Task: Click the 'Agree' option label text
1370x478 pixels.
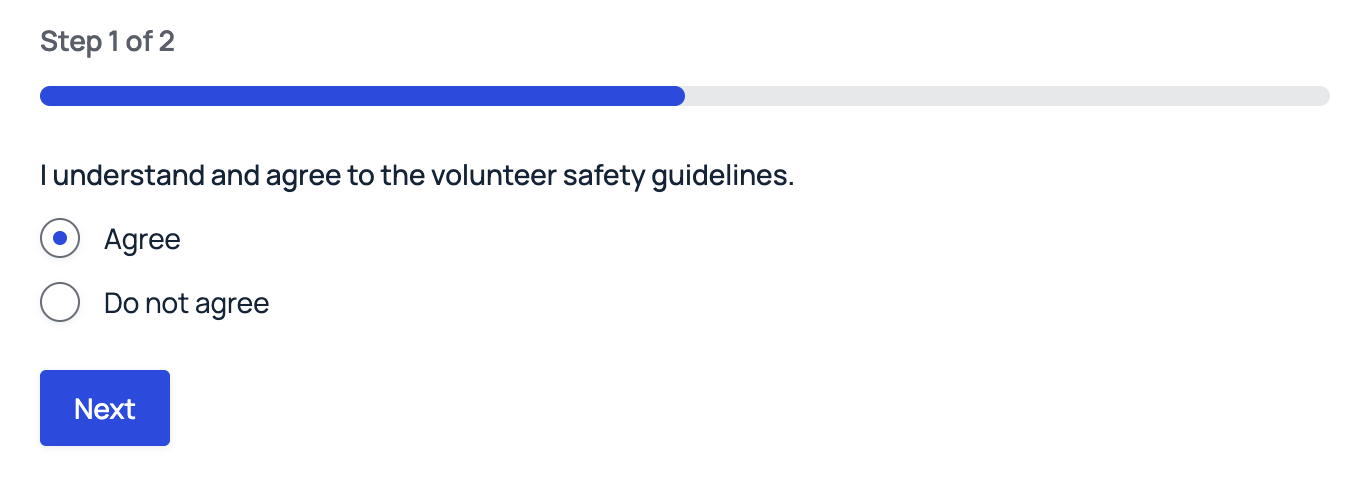Action: tap(142, 240)
